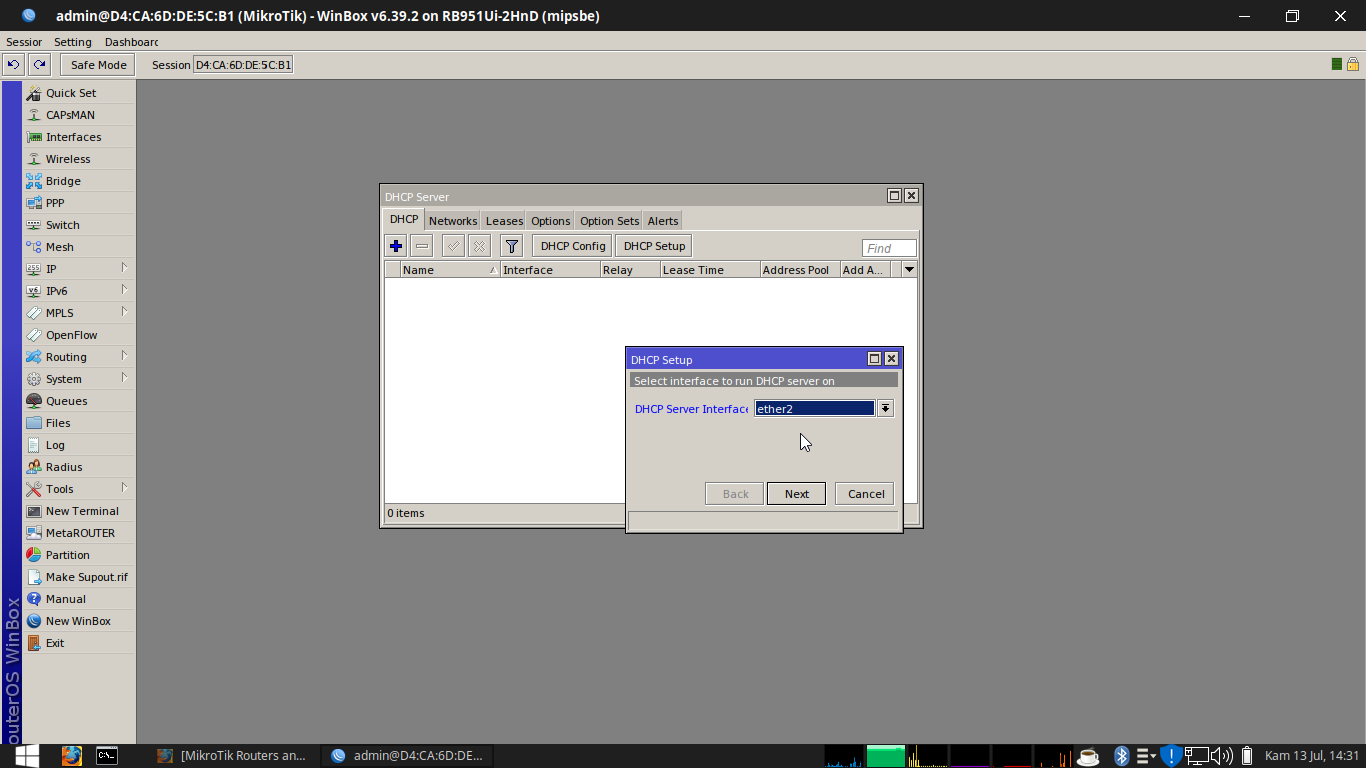Switch to the Alerts tab

(662, 221)
